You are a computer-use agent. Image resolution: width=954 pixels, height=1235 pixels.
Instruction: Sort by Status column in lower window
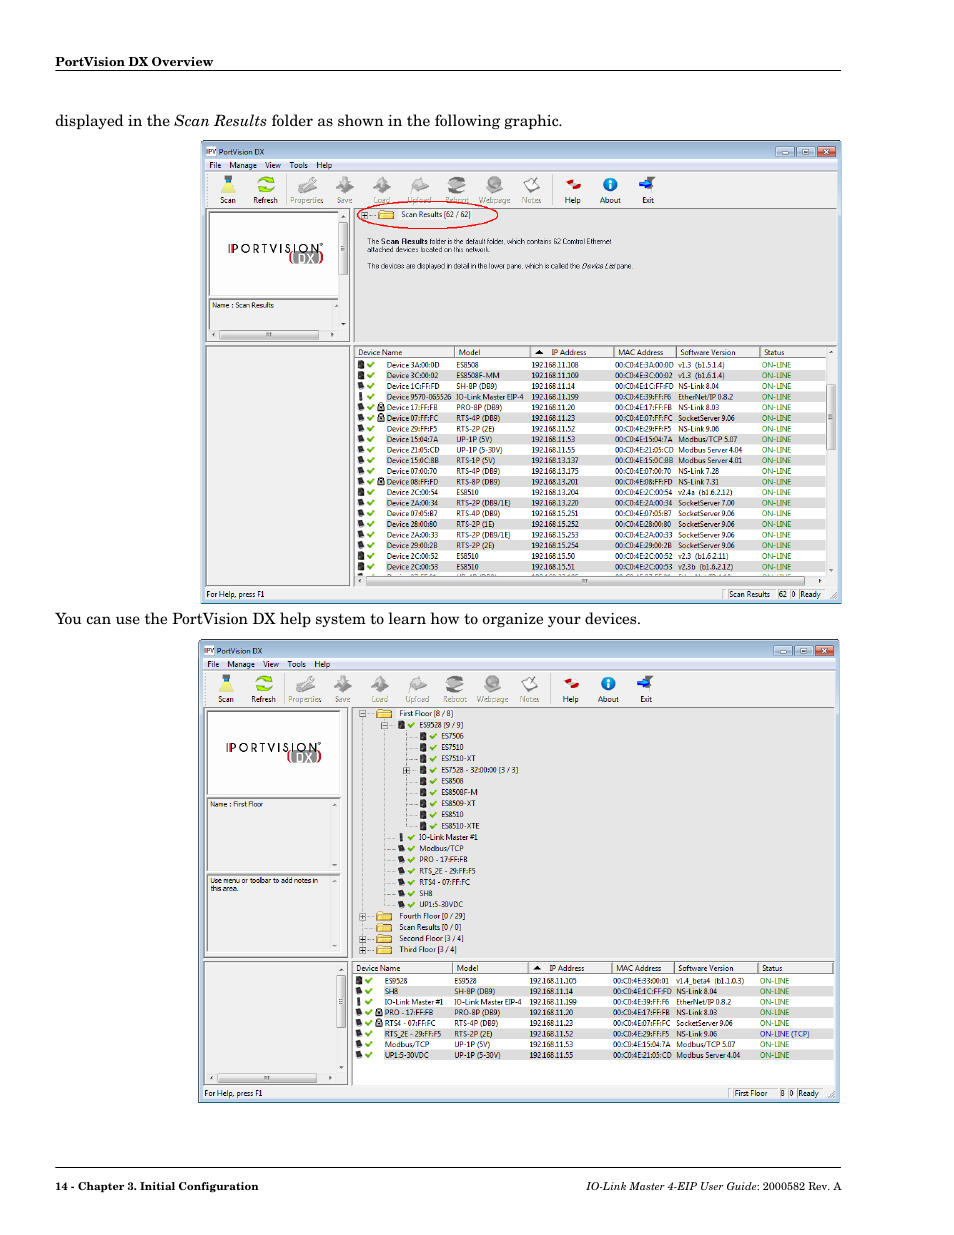pos(796,968)
